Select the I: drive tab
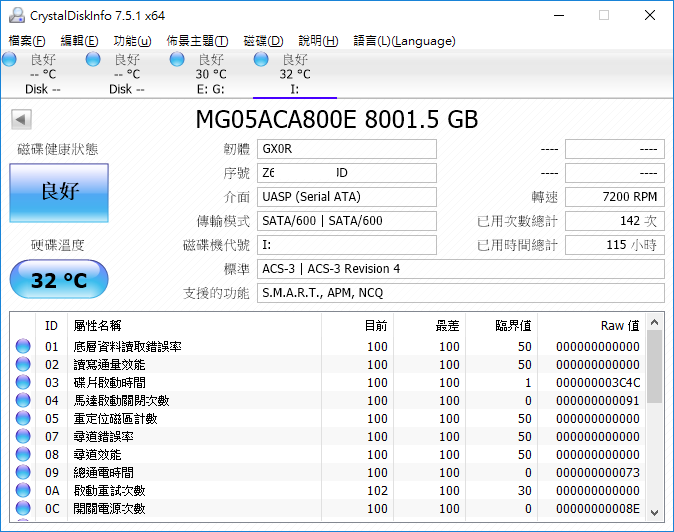This screenshot has height=532, width=674. click(295, 74)
